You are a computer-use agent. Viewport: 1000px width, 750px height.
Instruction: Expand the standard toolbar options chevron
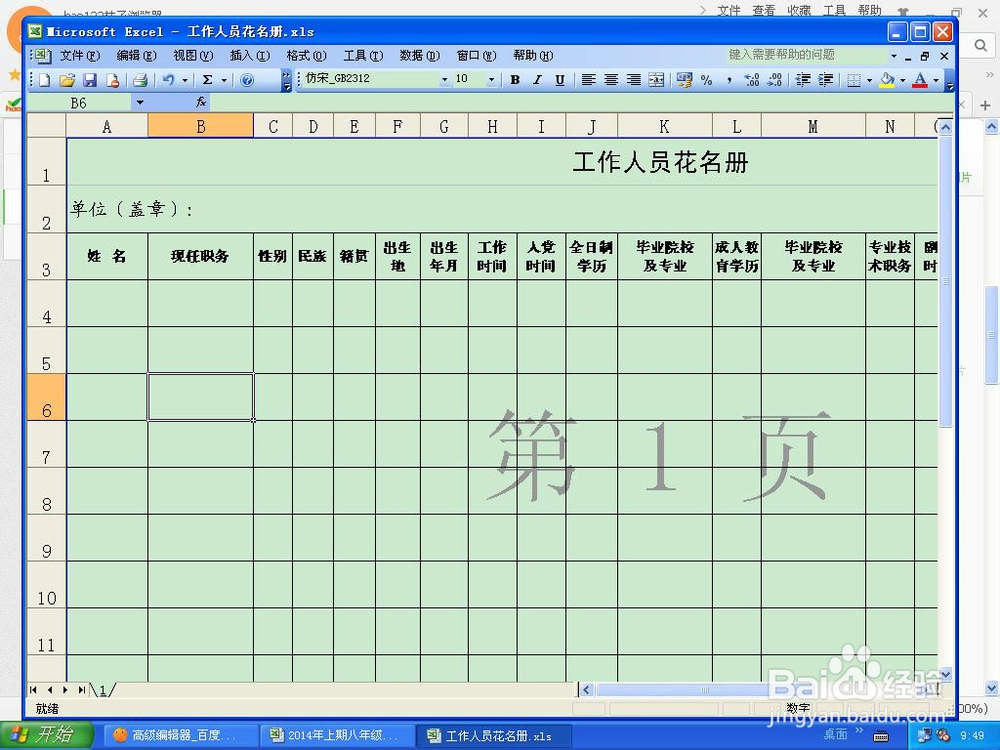286,80
